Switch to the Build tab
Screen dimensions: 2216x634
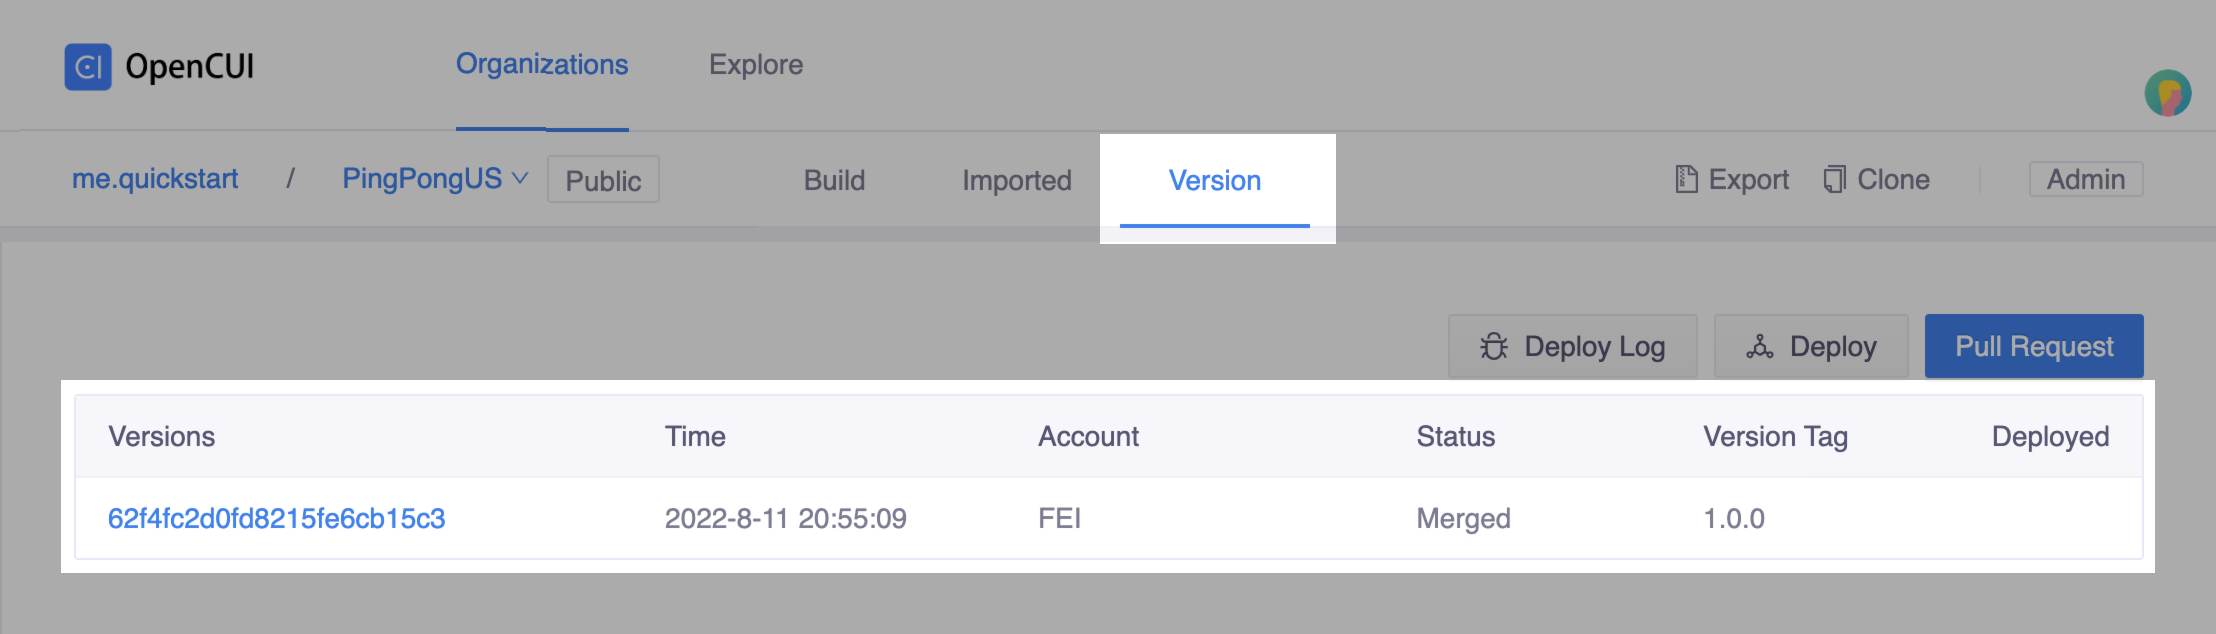[x=834, y=180]
